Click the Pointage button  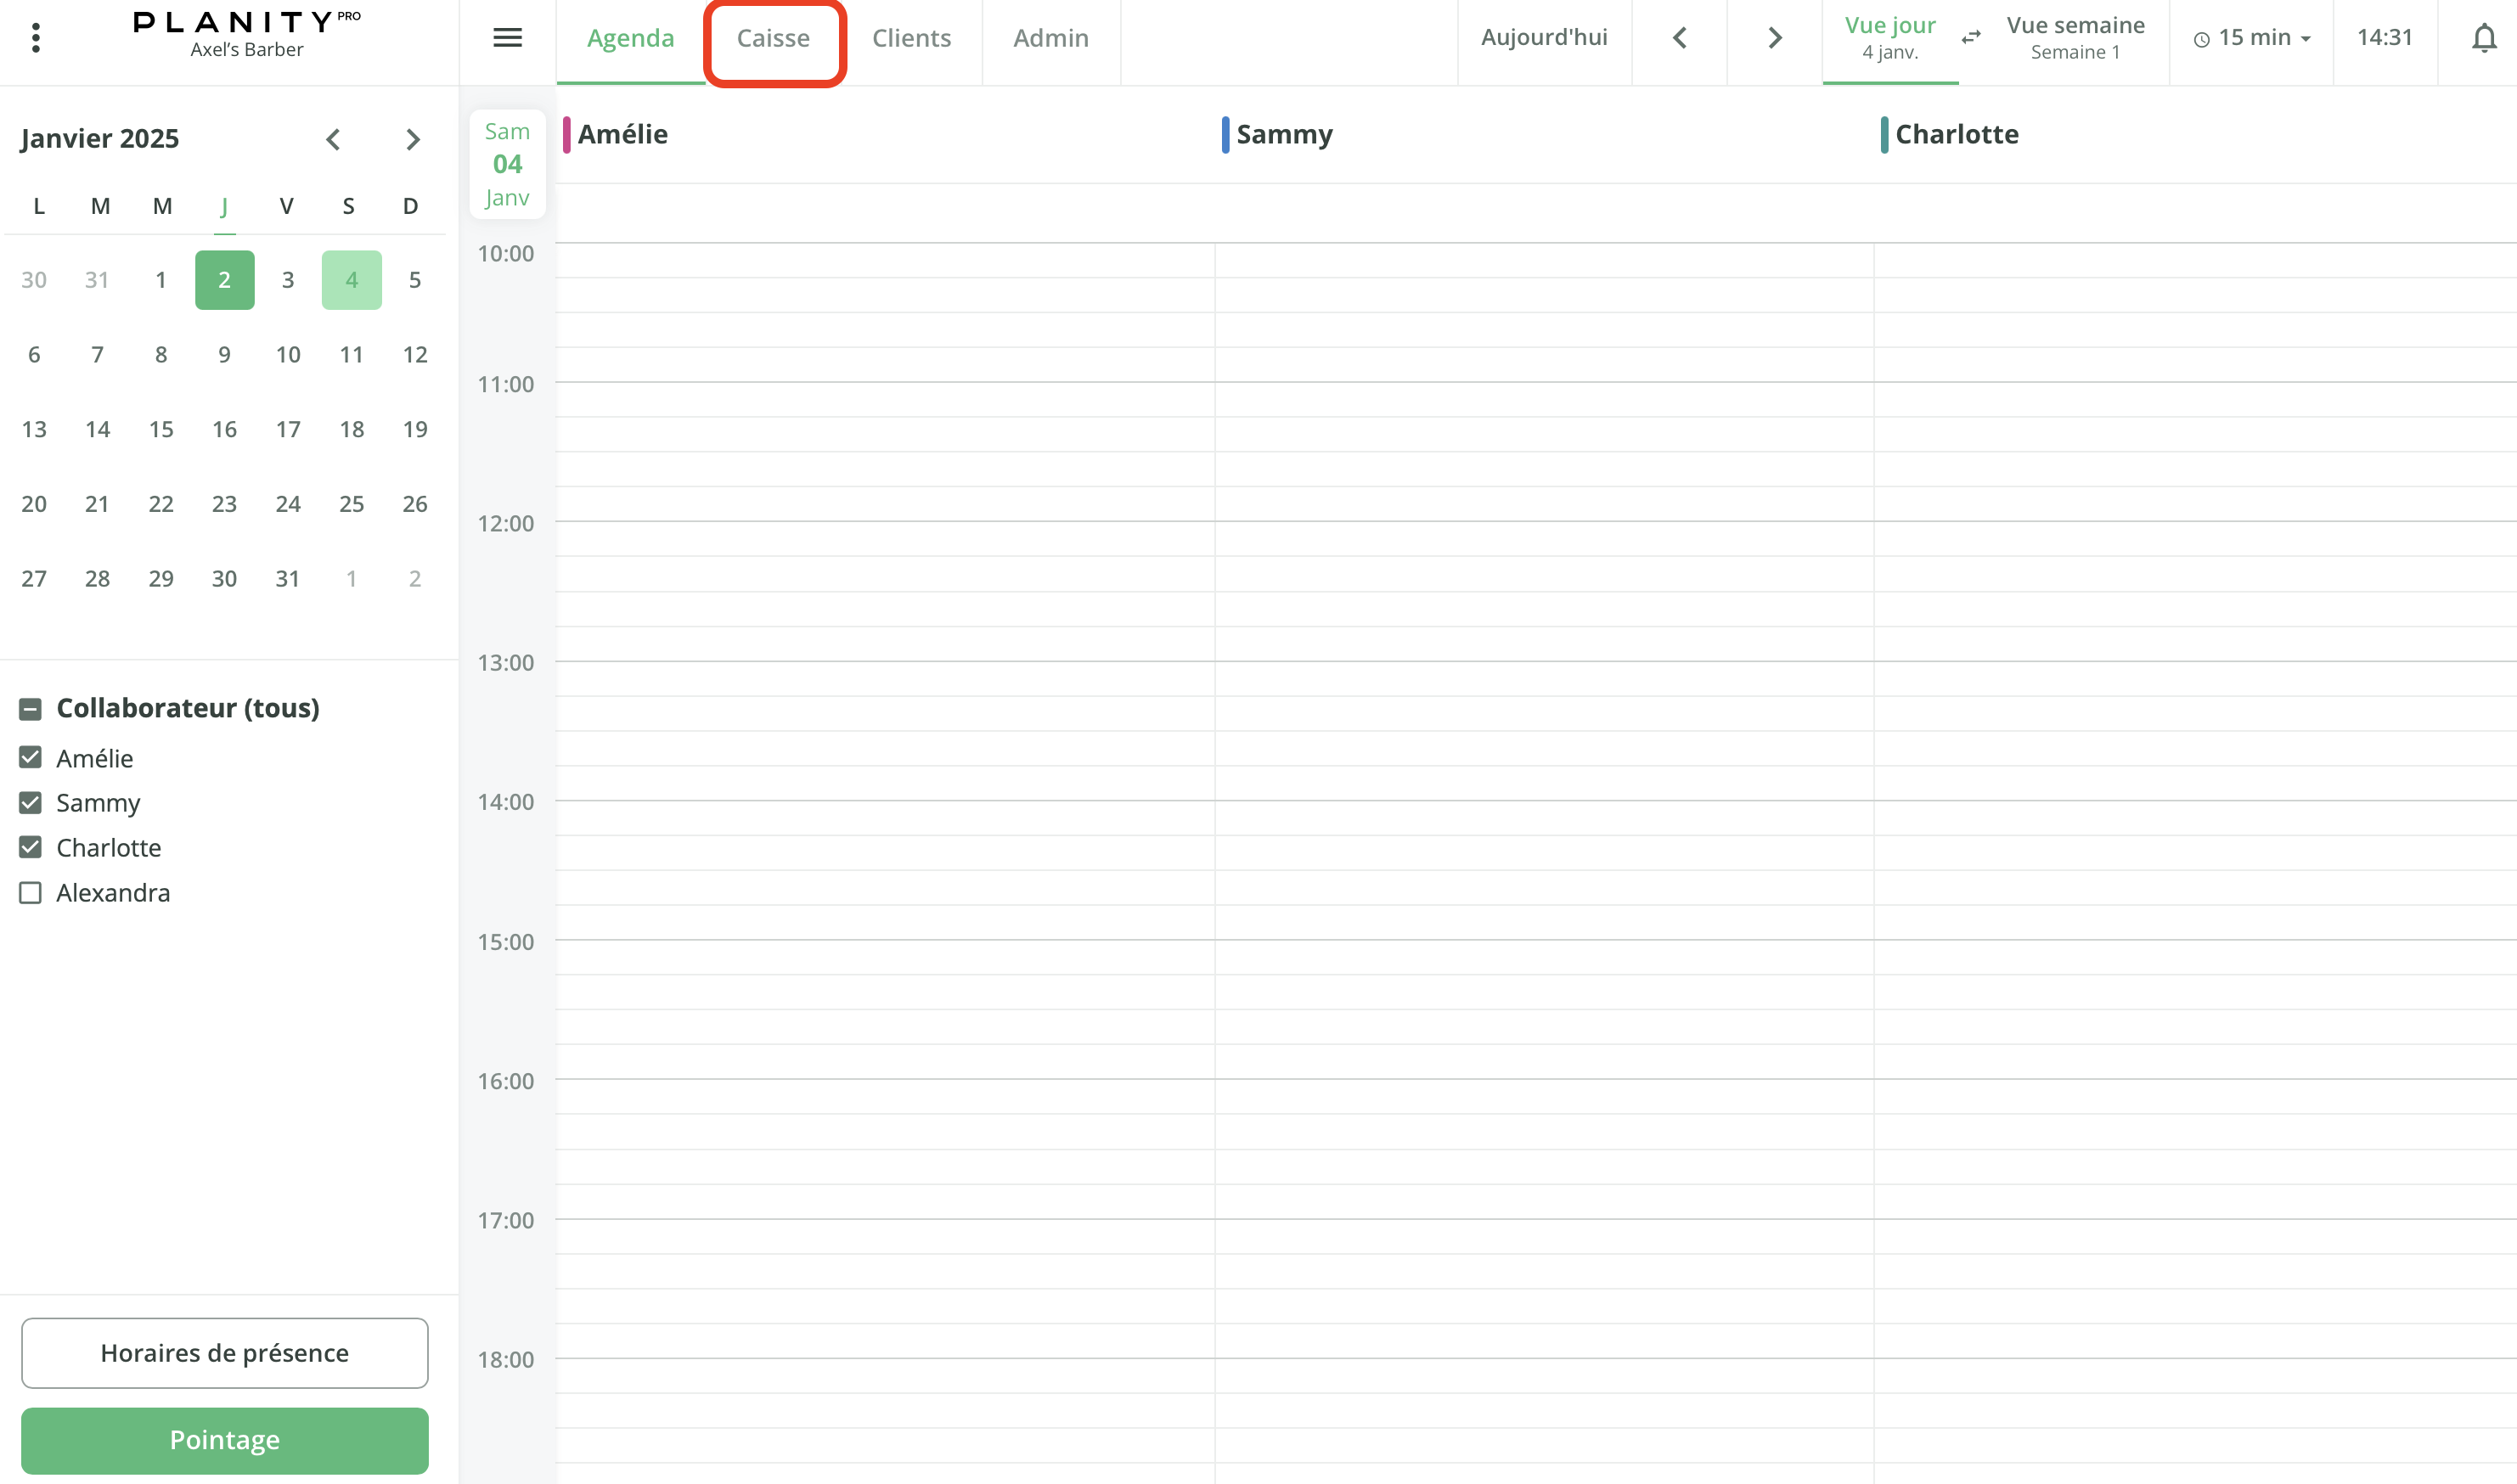224,1440
